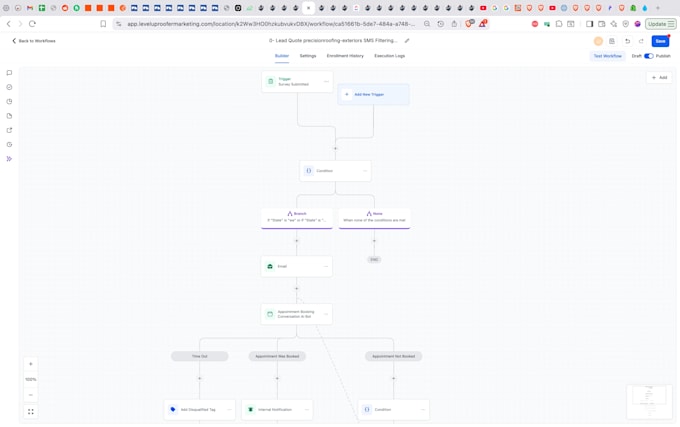Click the blue Save button

pyautogui.click(x=660, y=41)
